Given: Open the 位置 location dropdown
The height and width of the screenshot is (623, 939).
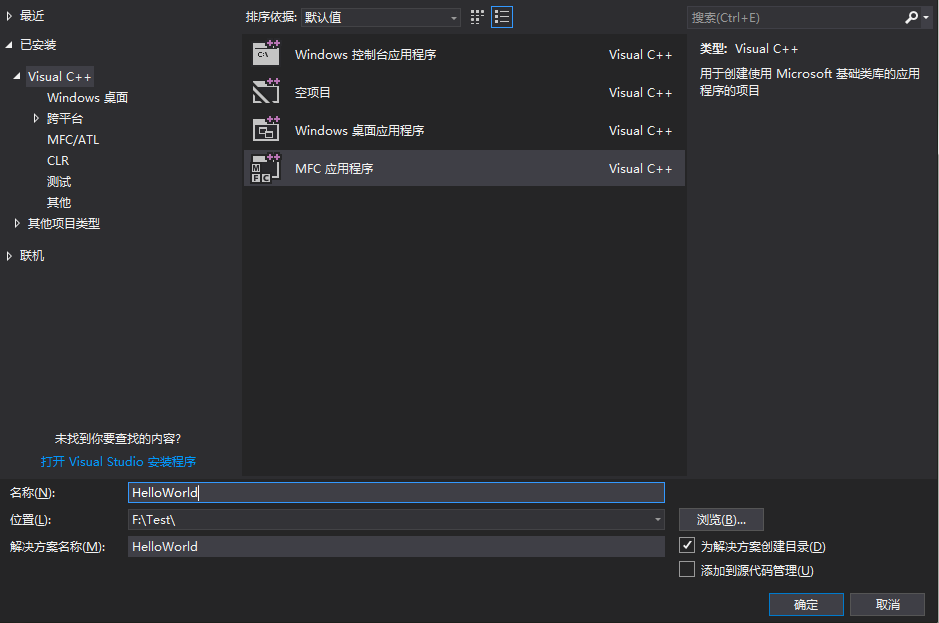Looking at the screenshot, I should click(x=657, y=519).
